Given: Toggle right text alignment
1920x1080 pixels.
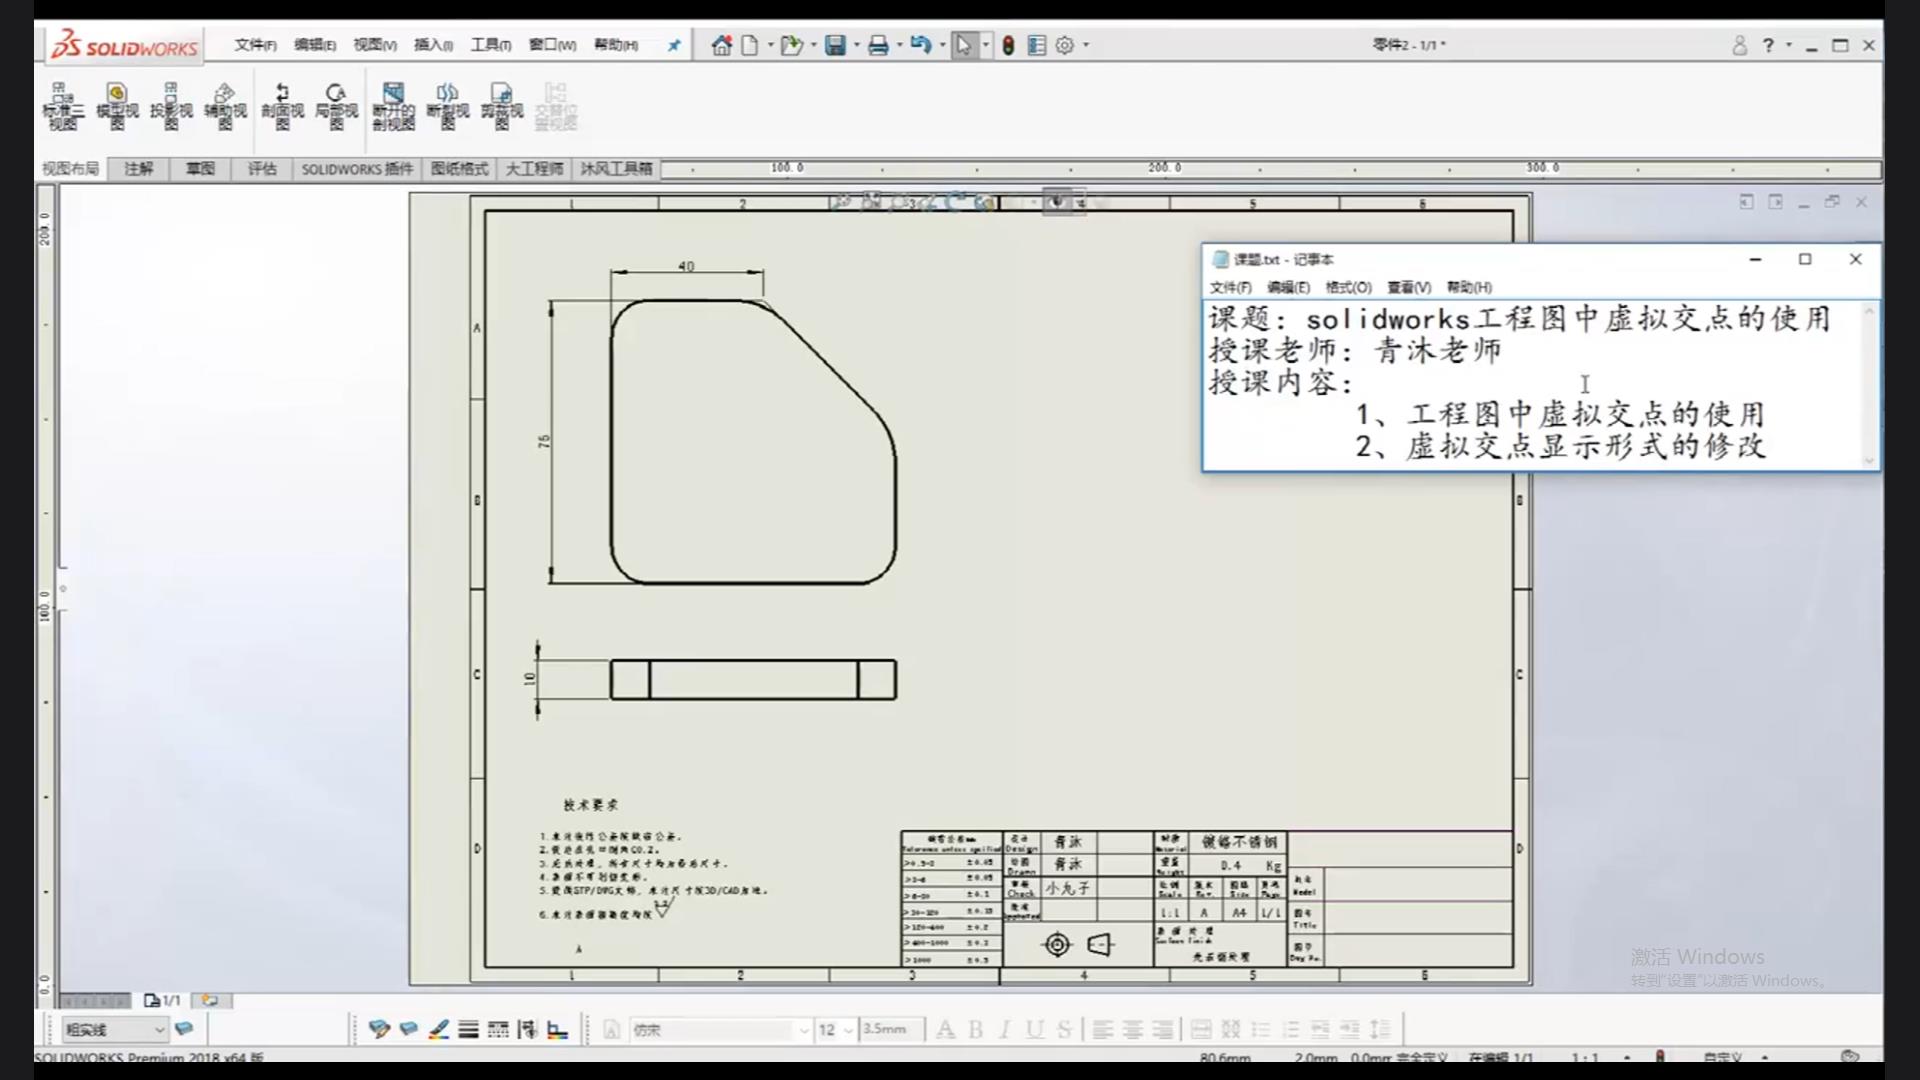Looking at the screenshot, I should (x=1162, y=1029).
